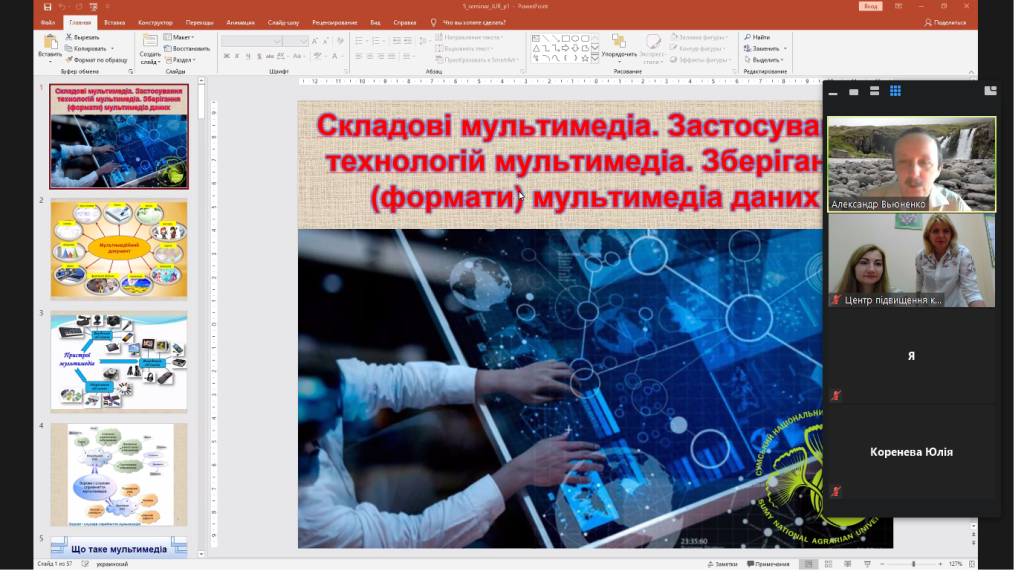The width and height of the screenshot is (1024, 580).
Task: Minimize the Zoom video panel
Action: [x=833, y=92]
